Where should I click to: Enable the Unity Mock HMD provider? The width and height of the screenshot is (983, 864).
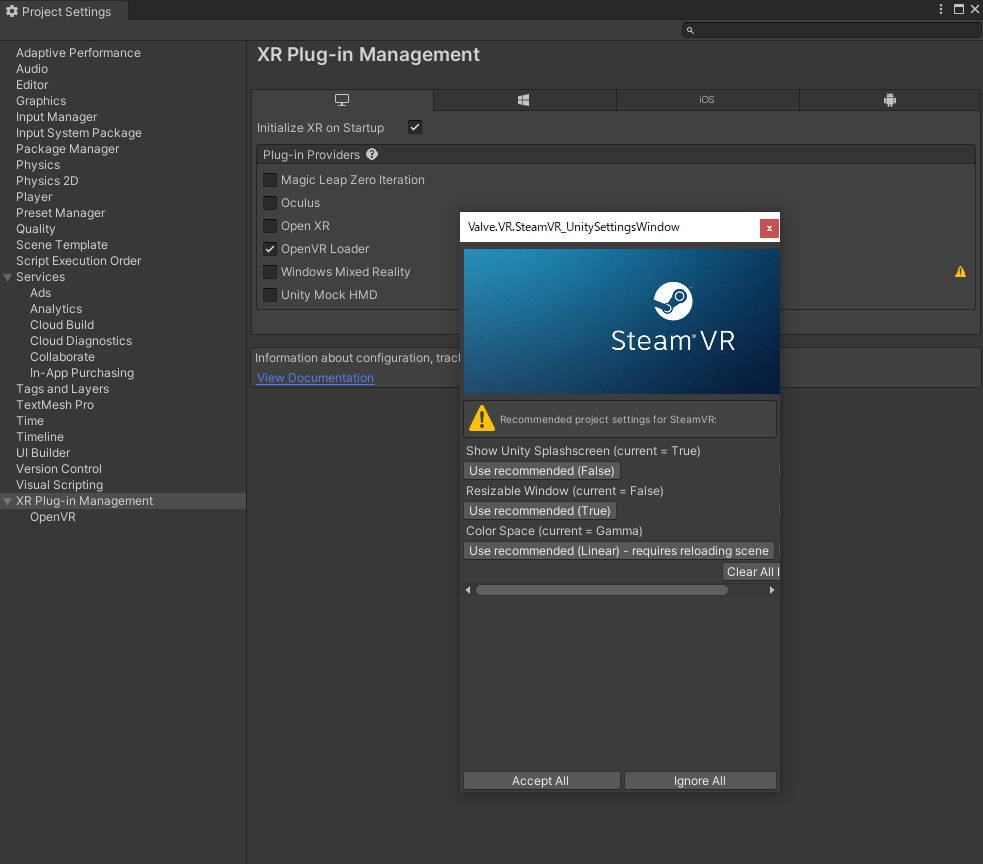pos(270,295)
